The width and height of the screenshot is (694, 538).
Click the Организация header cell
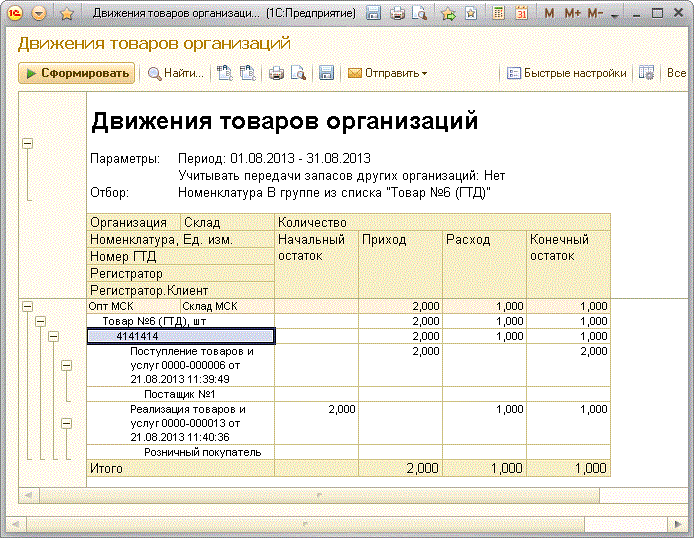point(134,222)
